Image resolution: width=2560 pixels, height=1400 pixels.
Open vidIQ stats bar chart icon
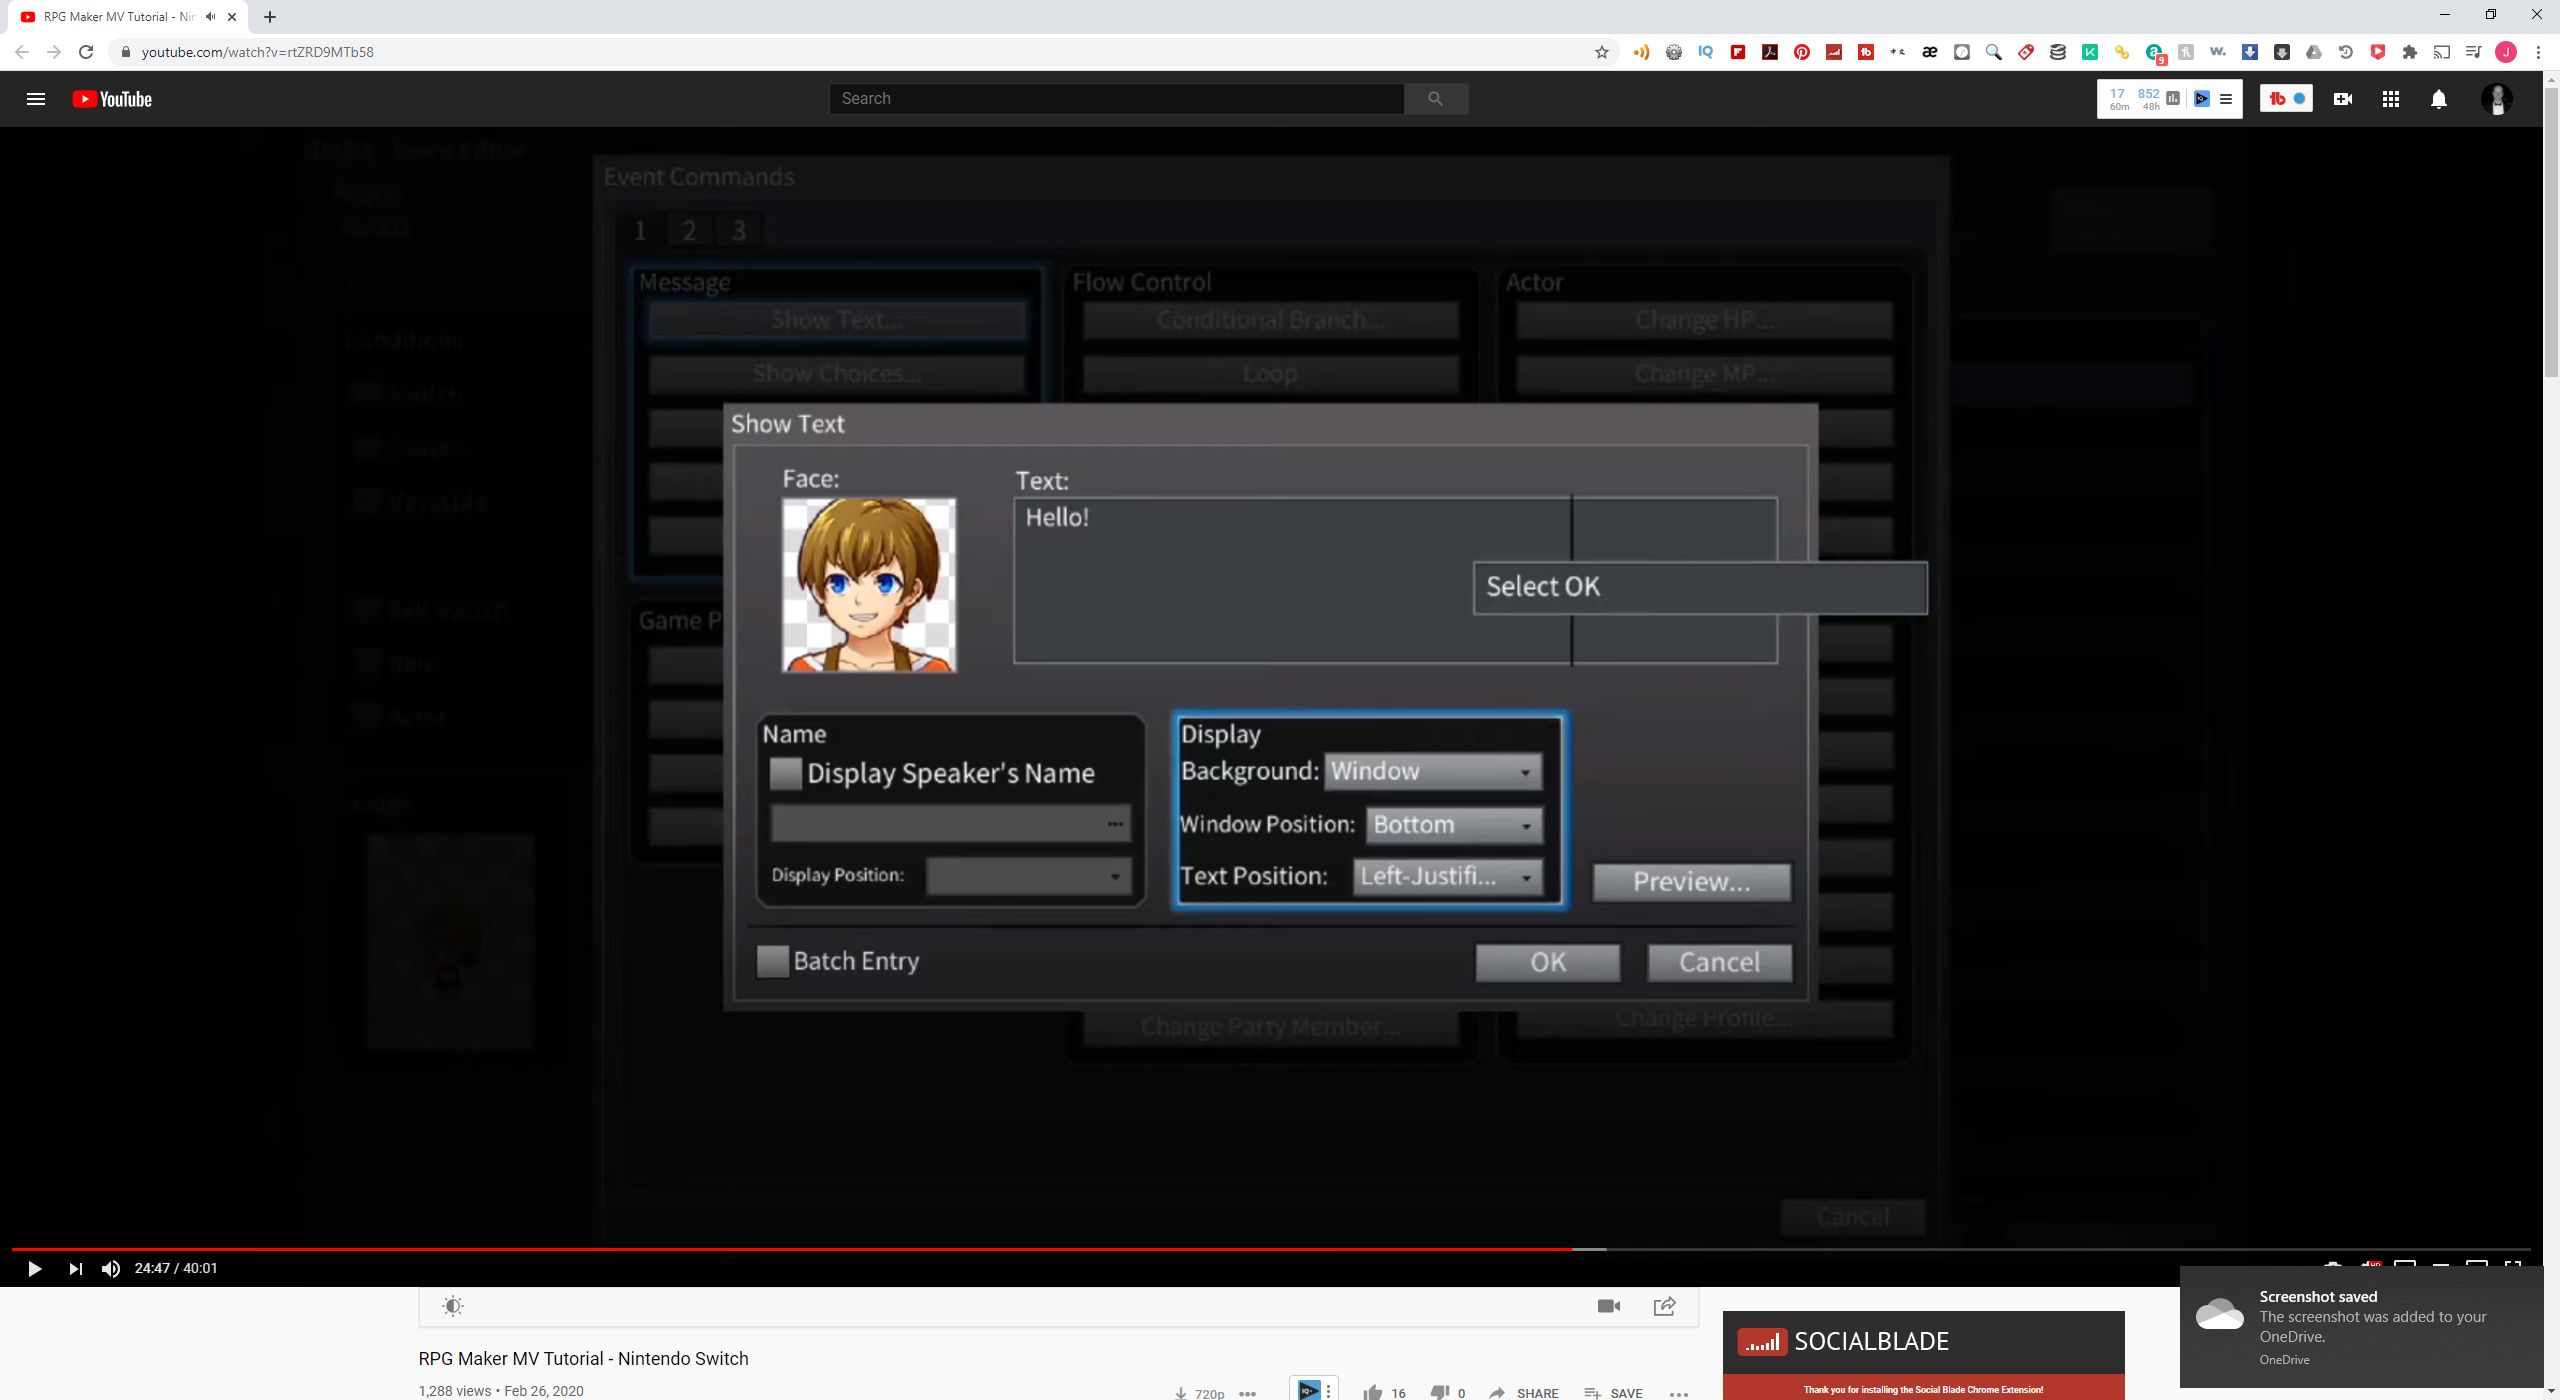point(2173,99)
